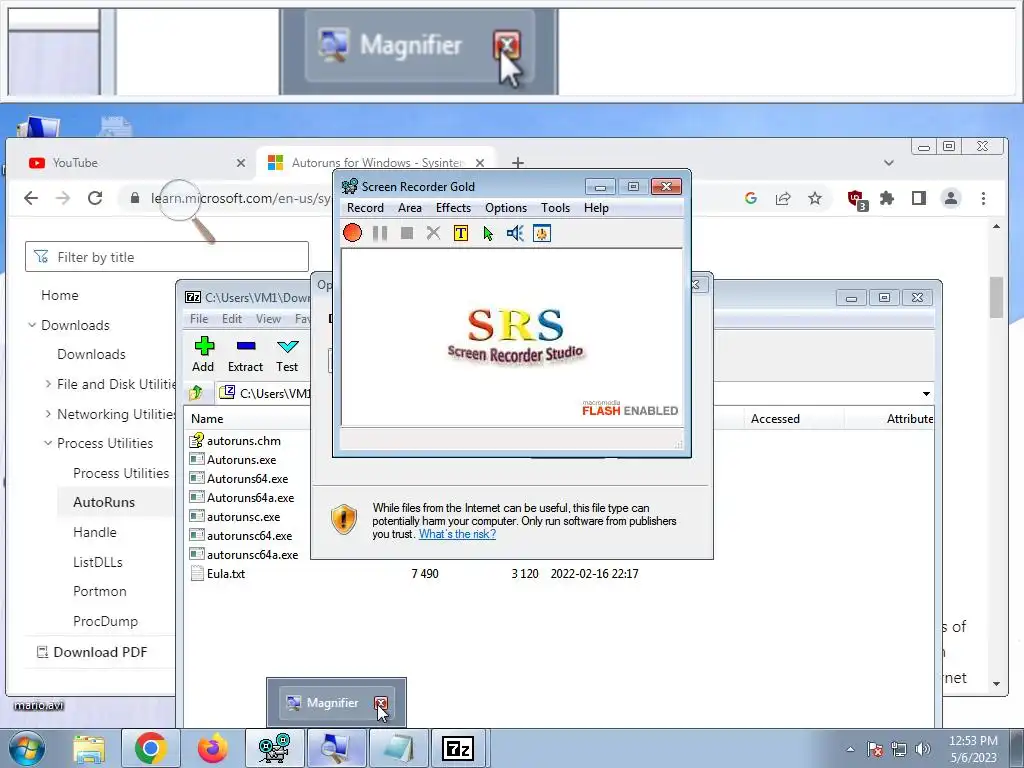Open the Chrome profile avatar

951,198
